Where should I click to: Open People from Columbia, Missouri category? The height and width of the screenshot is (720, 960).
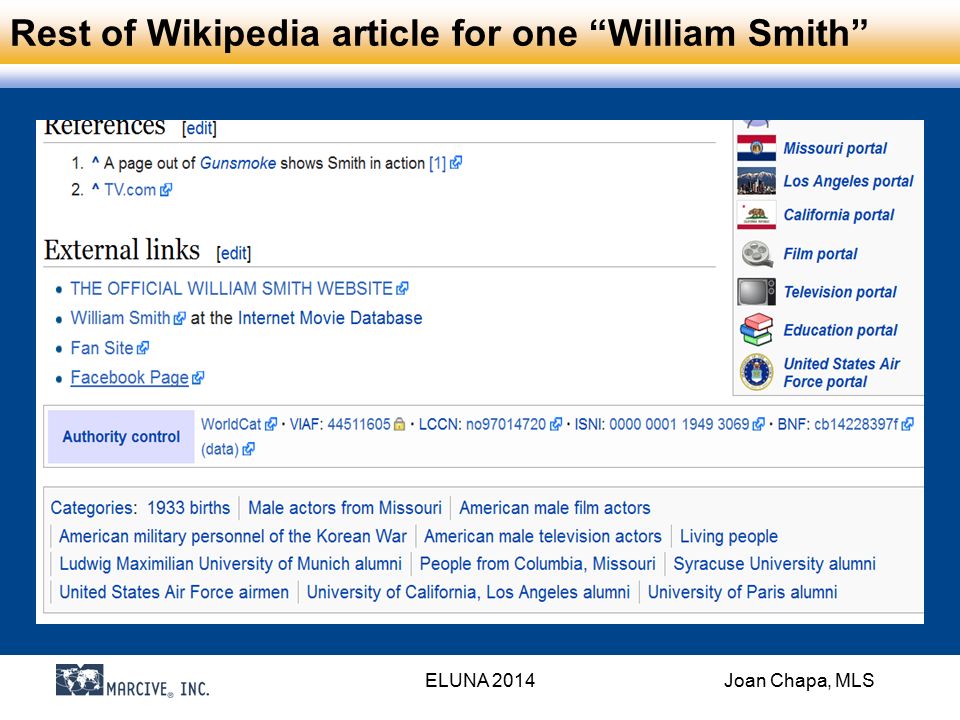coord(538,563)
